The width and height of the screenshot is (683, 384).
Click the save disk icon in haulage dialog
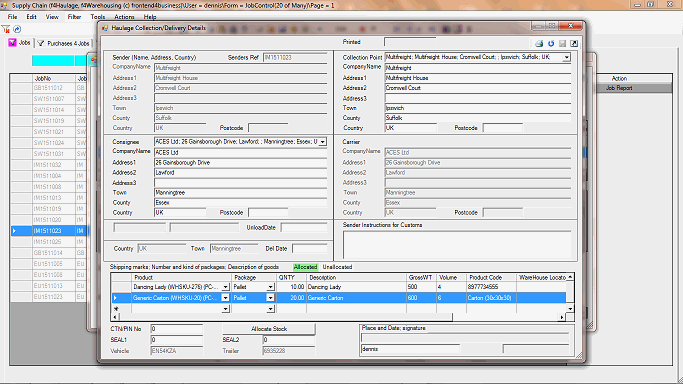(x=562, y=44)
